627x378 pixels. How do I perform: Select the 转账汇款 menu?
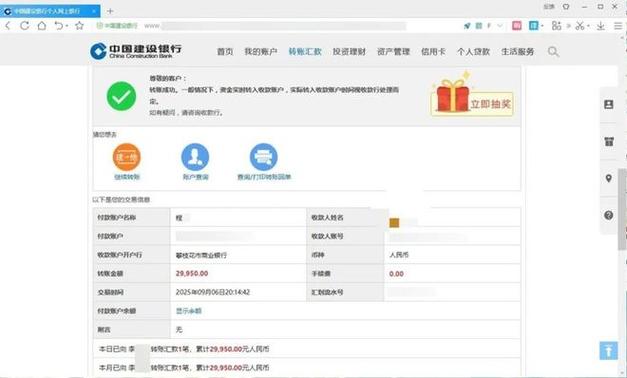[305, 52]
